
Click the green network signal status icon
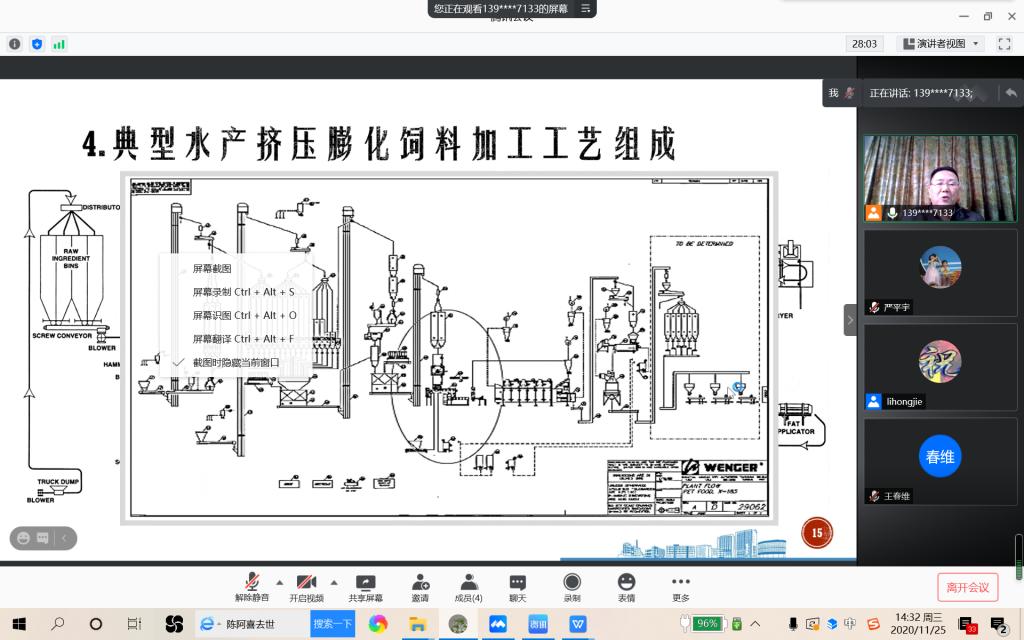pyautogui.click(x=59, y=44)
